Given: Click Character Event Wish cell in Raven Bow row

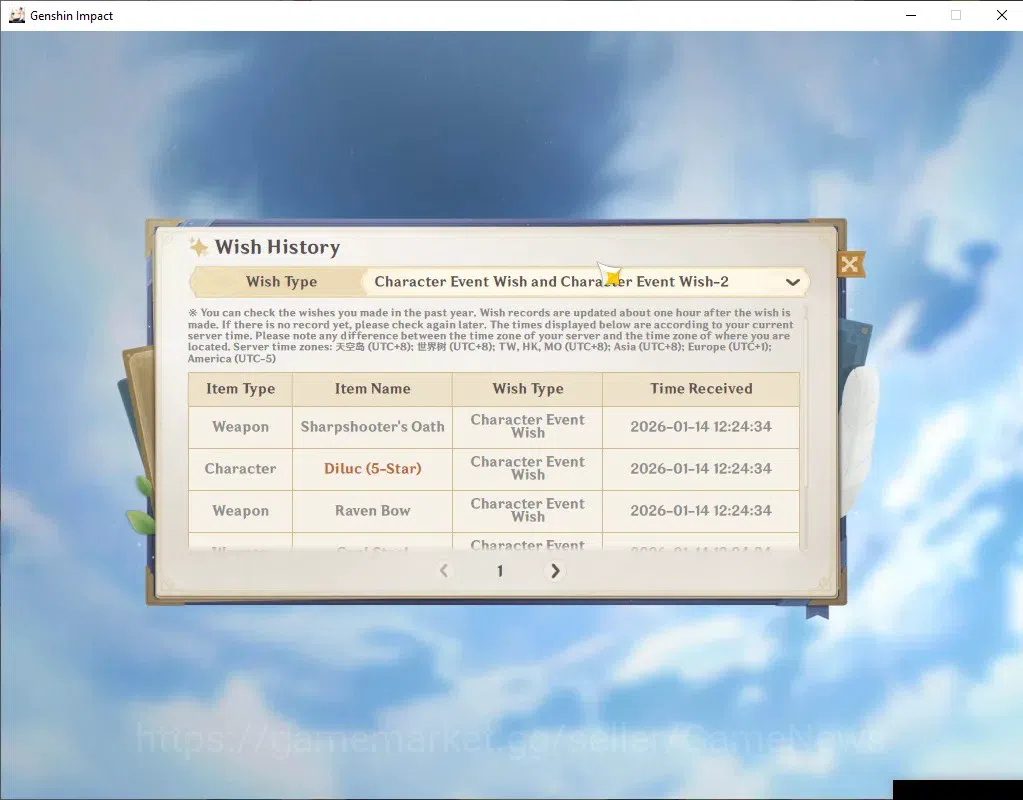Looking at the screenshot, I should (x=528, y=510).
